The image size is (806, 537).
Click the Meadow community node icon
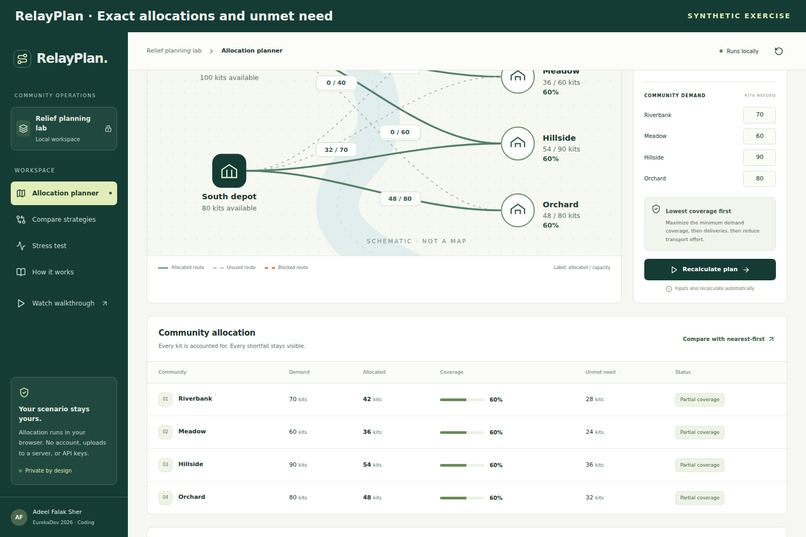[x=518, y=77]
